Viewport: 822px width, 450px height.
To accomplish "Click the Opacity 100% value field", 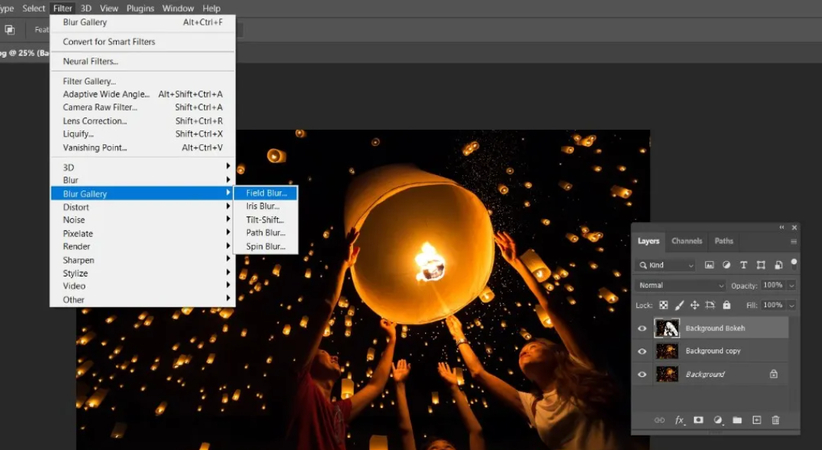I will 774,285.
